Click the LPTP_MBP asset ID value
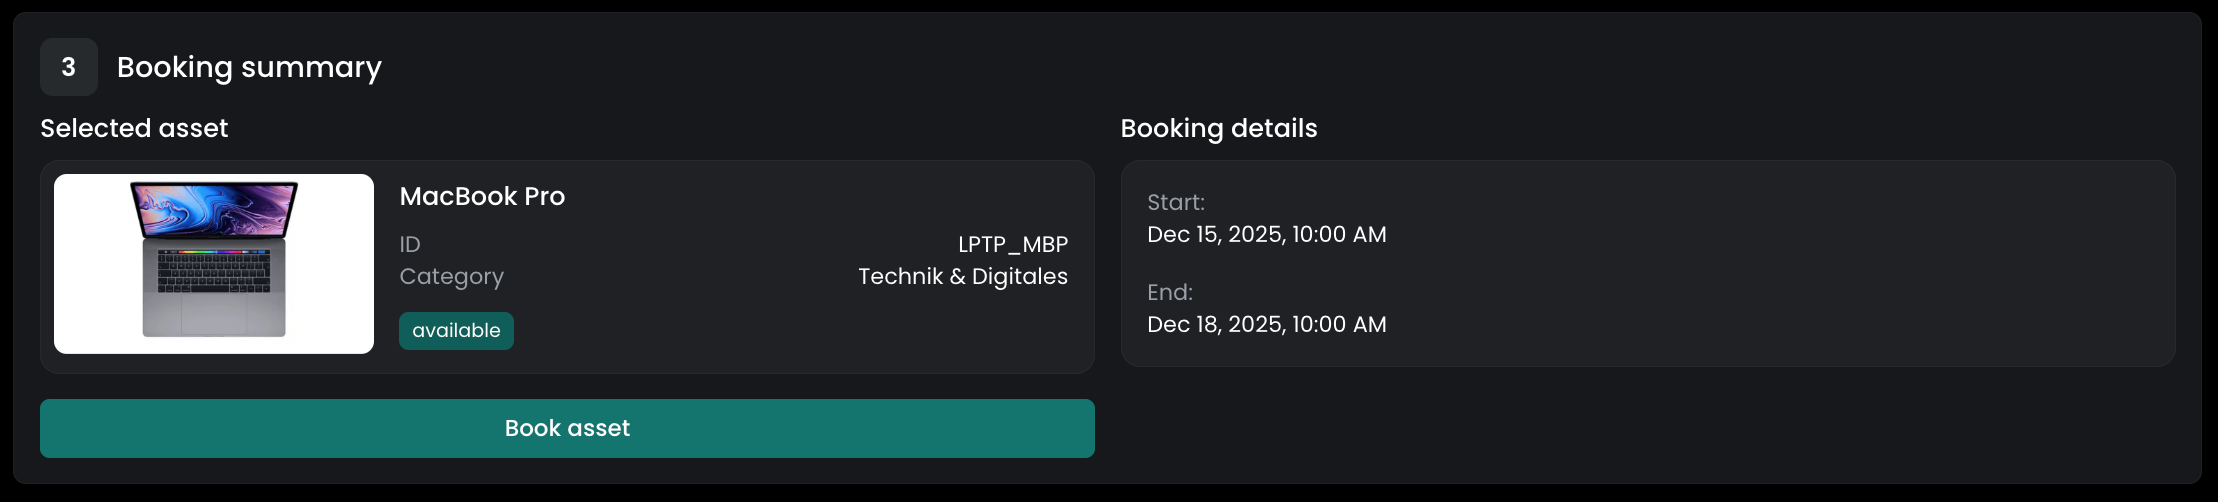Image resolution: width=2218 pixels, height=502 pixels. tap(1012, 244)
